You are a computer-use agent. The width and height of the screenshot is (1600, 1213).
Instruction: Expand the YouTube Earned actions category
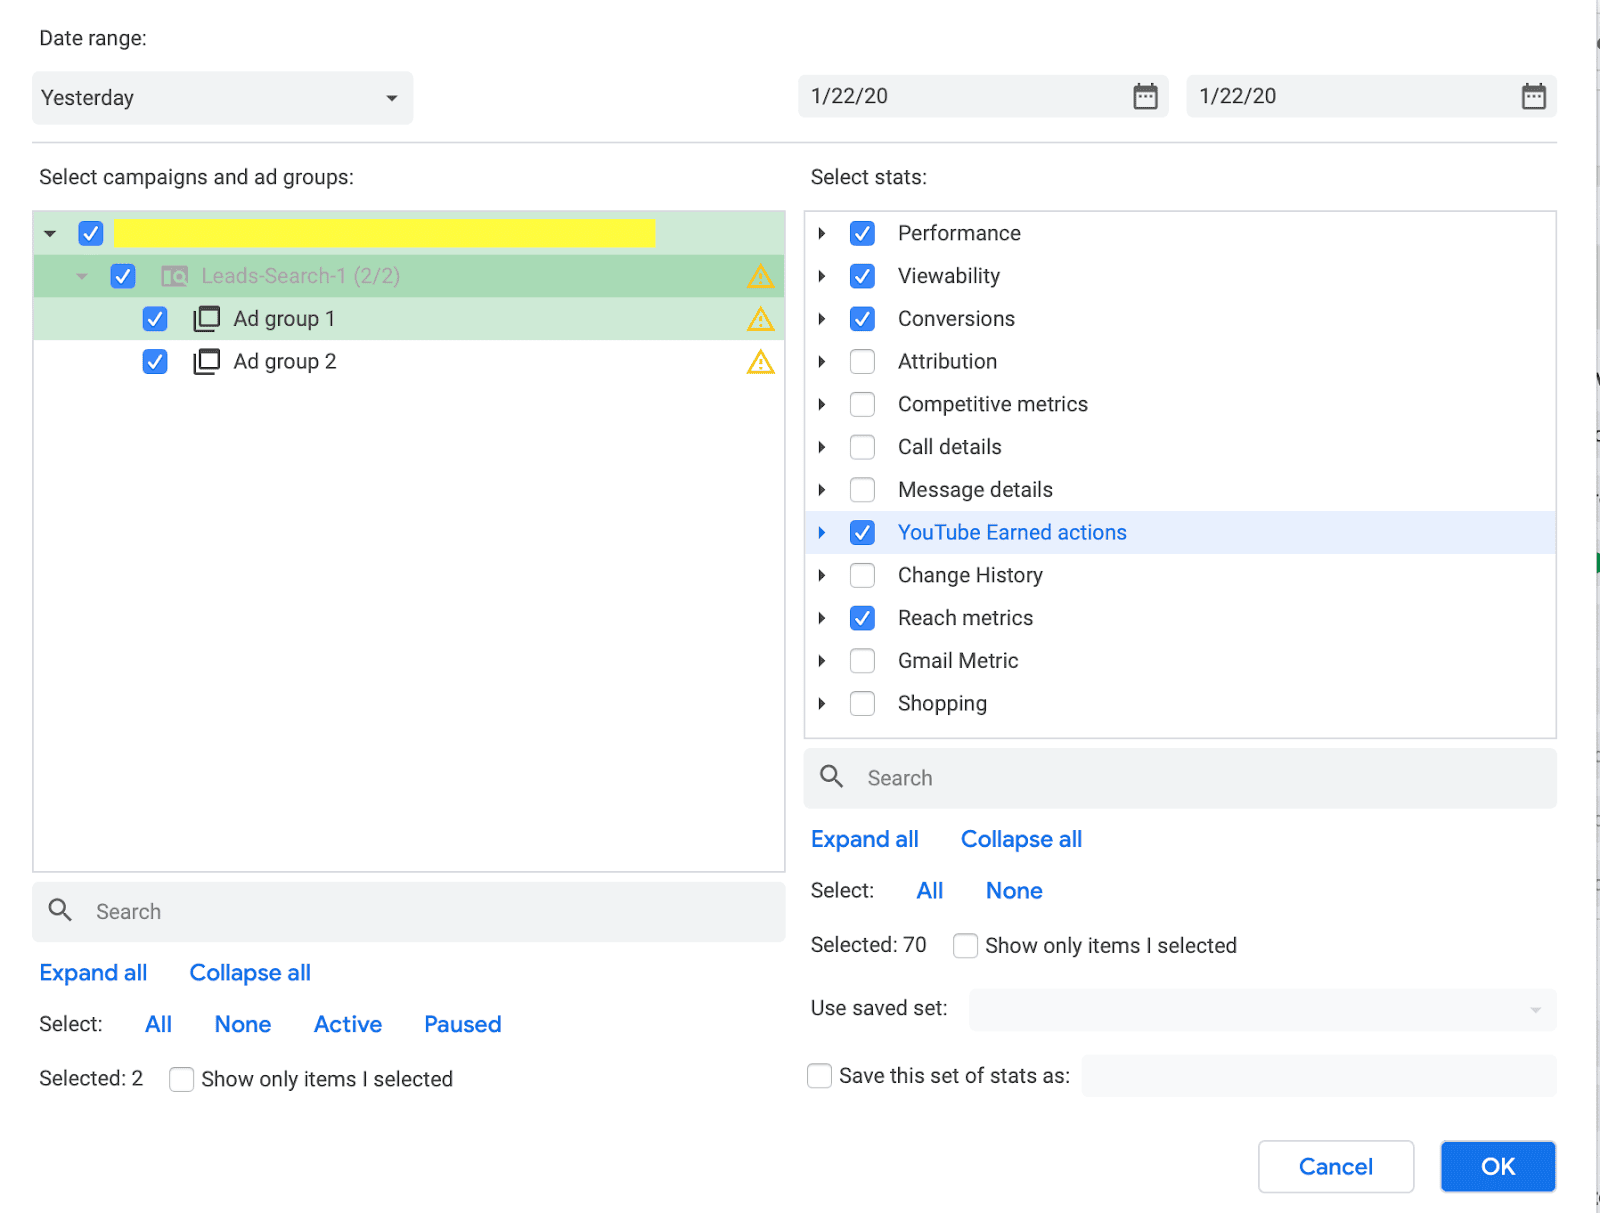822,532
